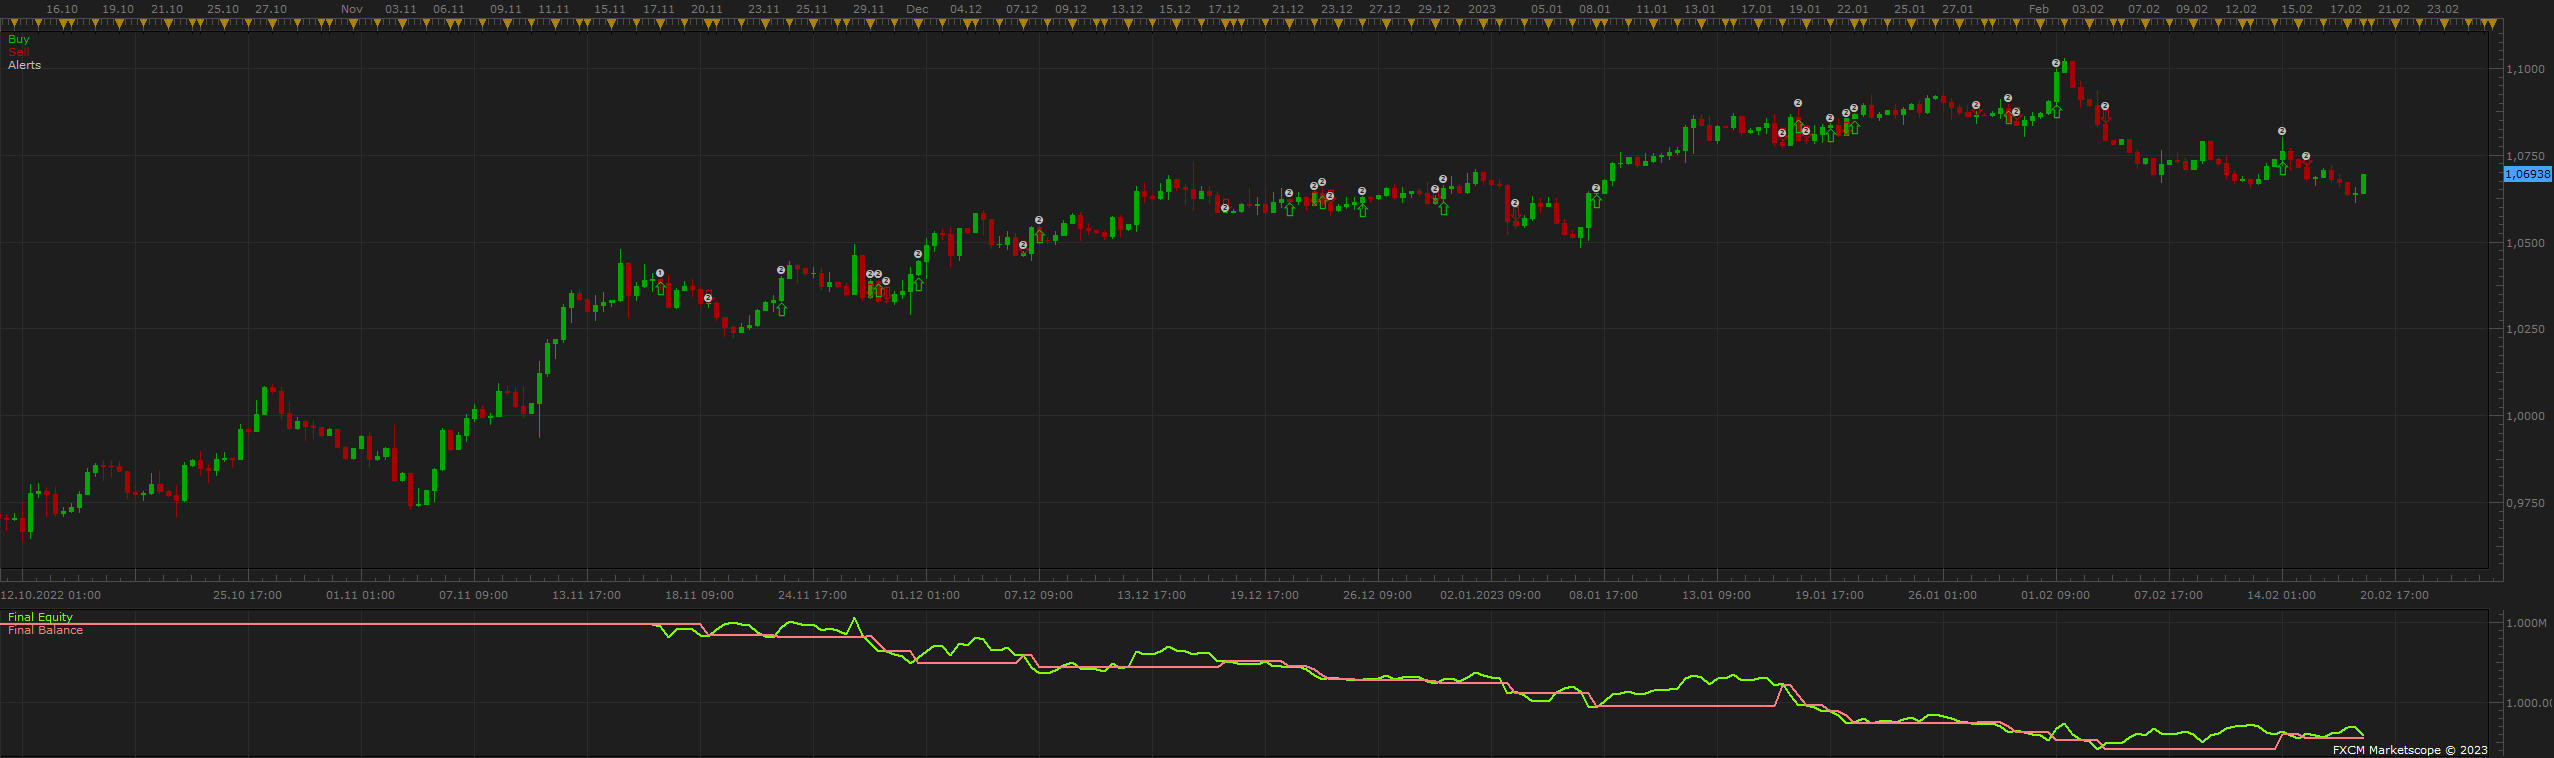Click the Alerts legend label
This screenshot has width=2554, height=758.
(25, 65)
